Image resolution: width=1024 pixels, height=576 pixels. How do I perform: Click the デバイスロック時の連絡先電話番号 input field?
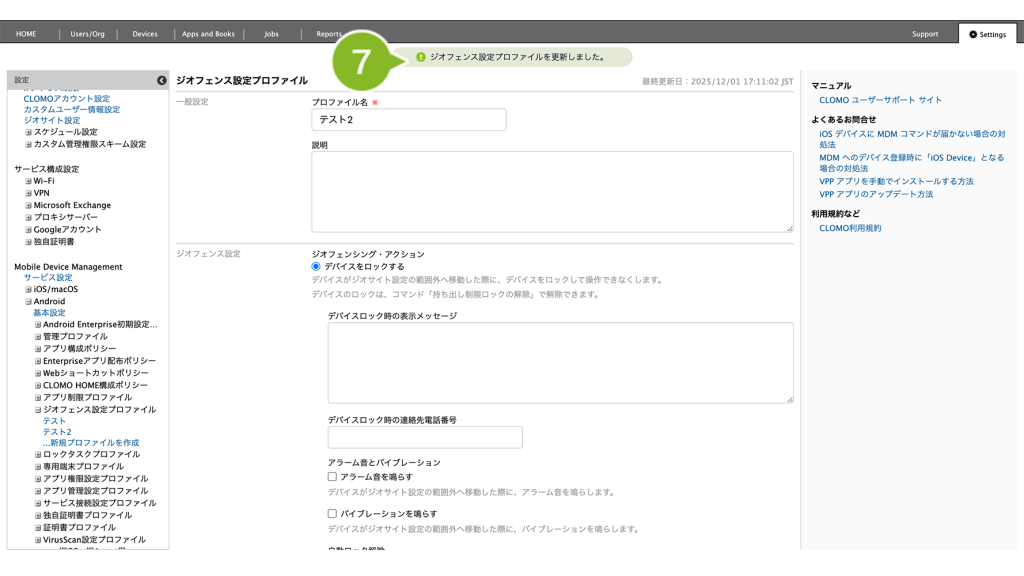425,437
